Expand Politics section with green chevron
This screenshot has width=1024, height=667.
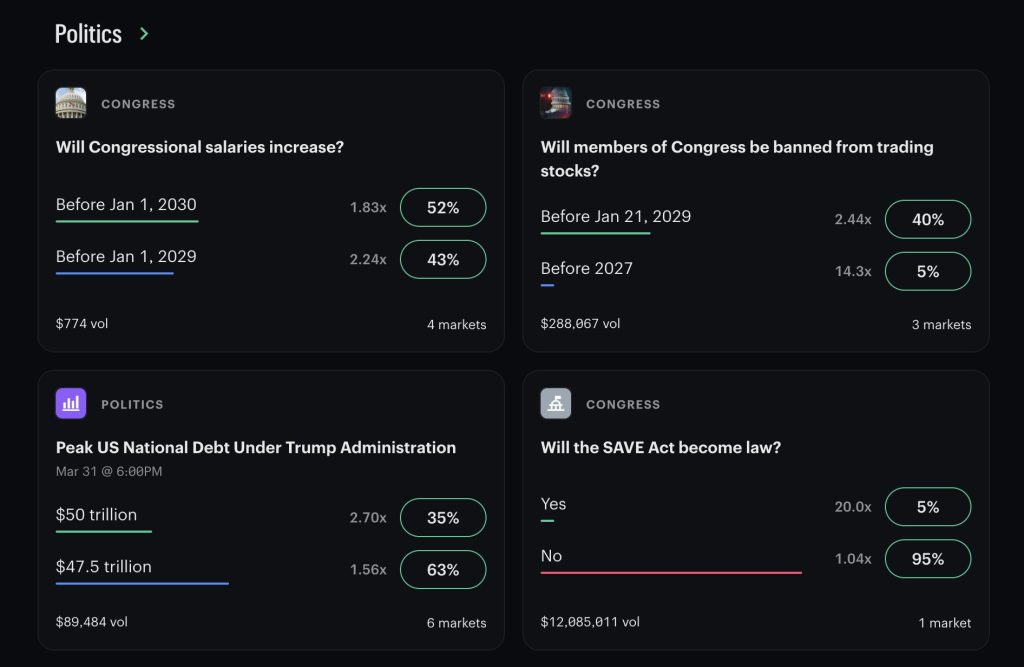tap(144, 34)
